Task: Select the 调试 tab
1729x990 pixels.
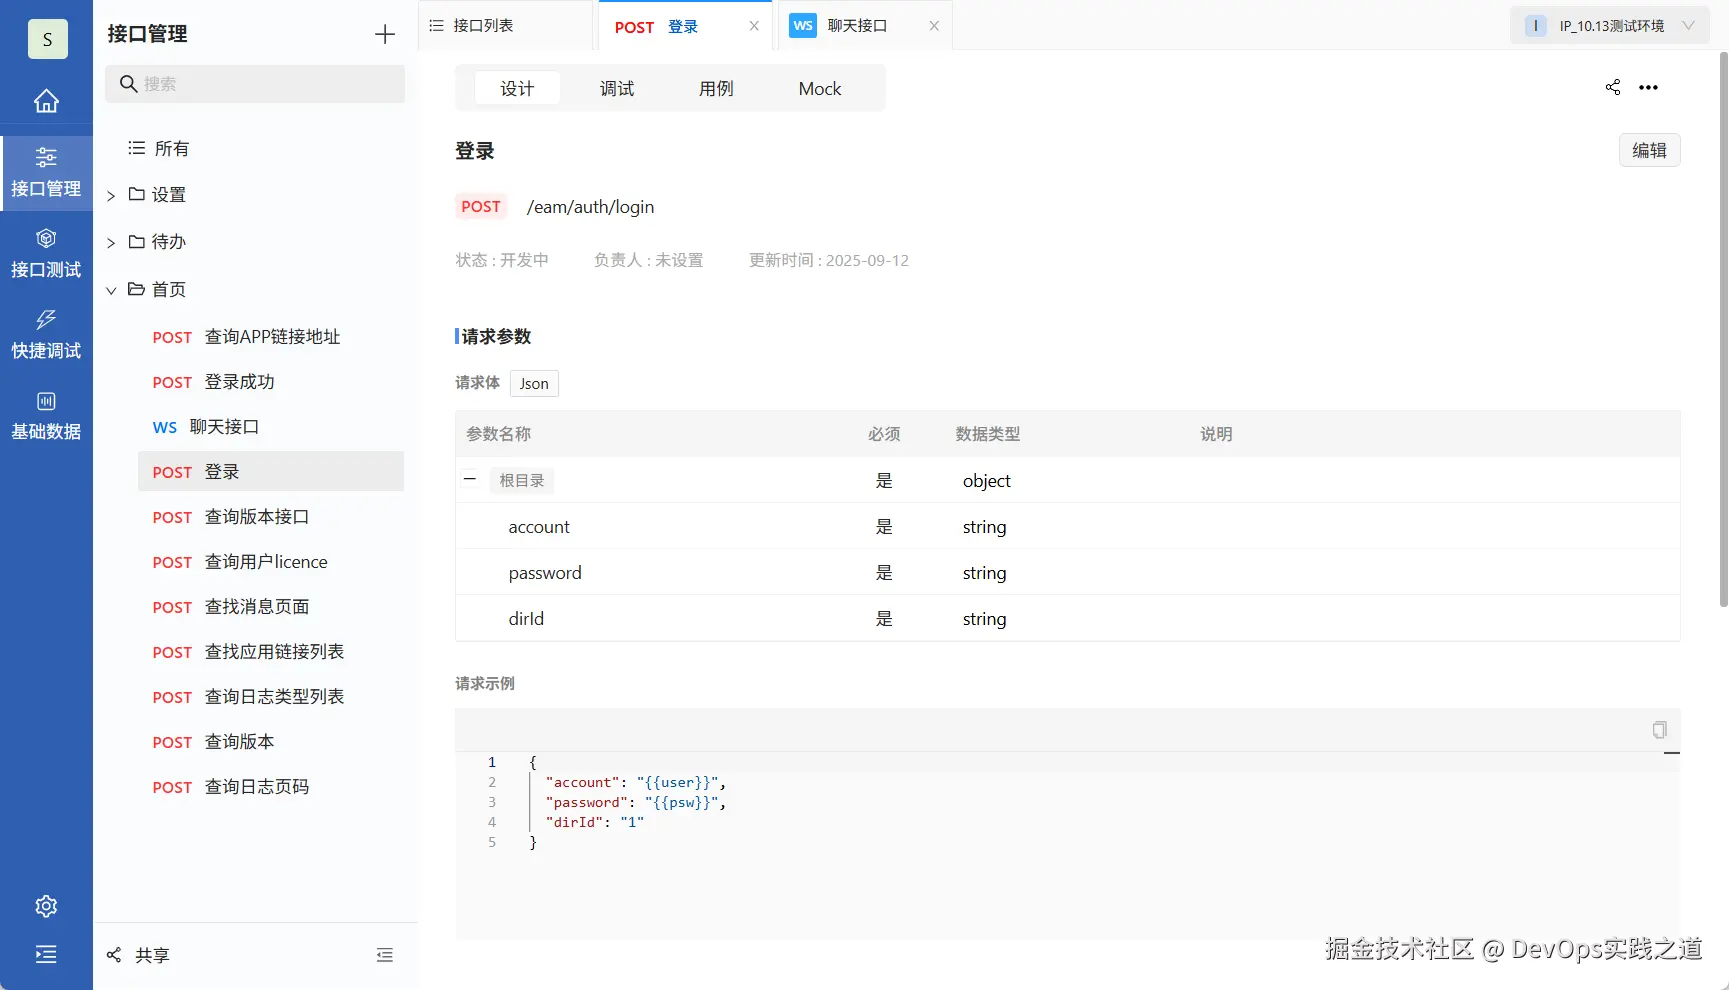Action: [617, 88]
